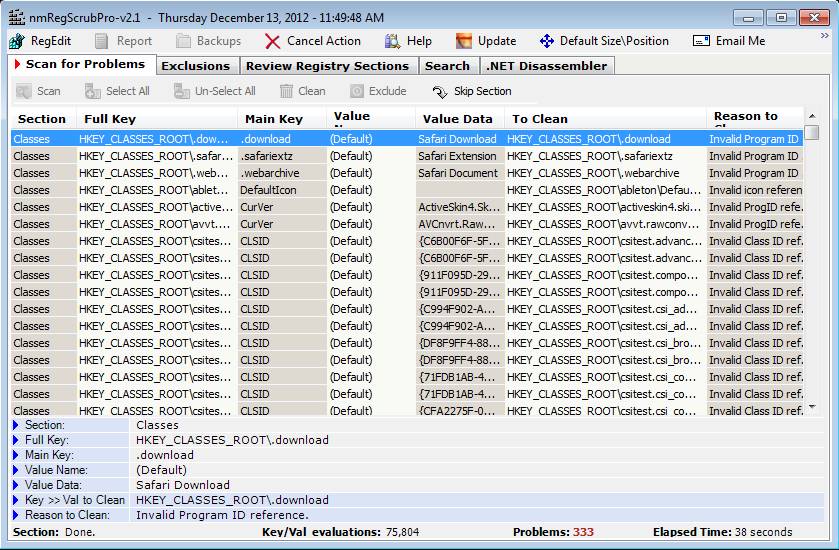Go to the .NET Disassembler tab

(546, 66)
